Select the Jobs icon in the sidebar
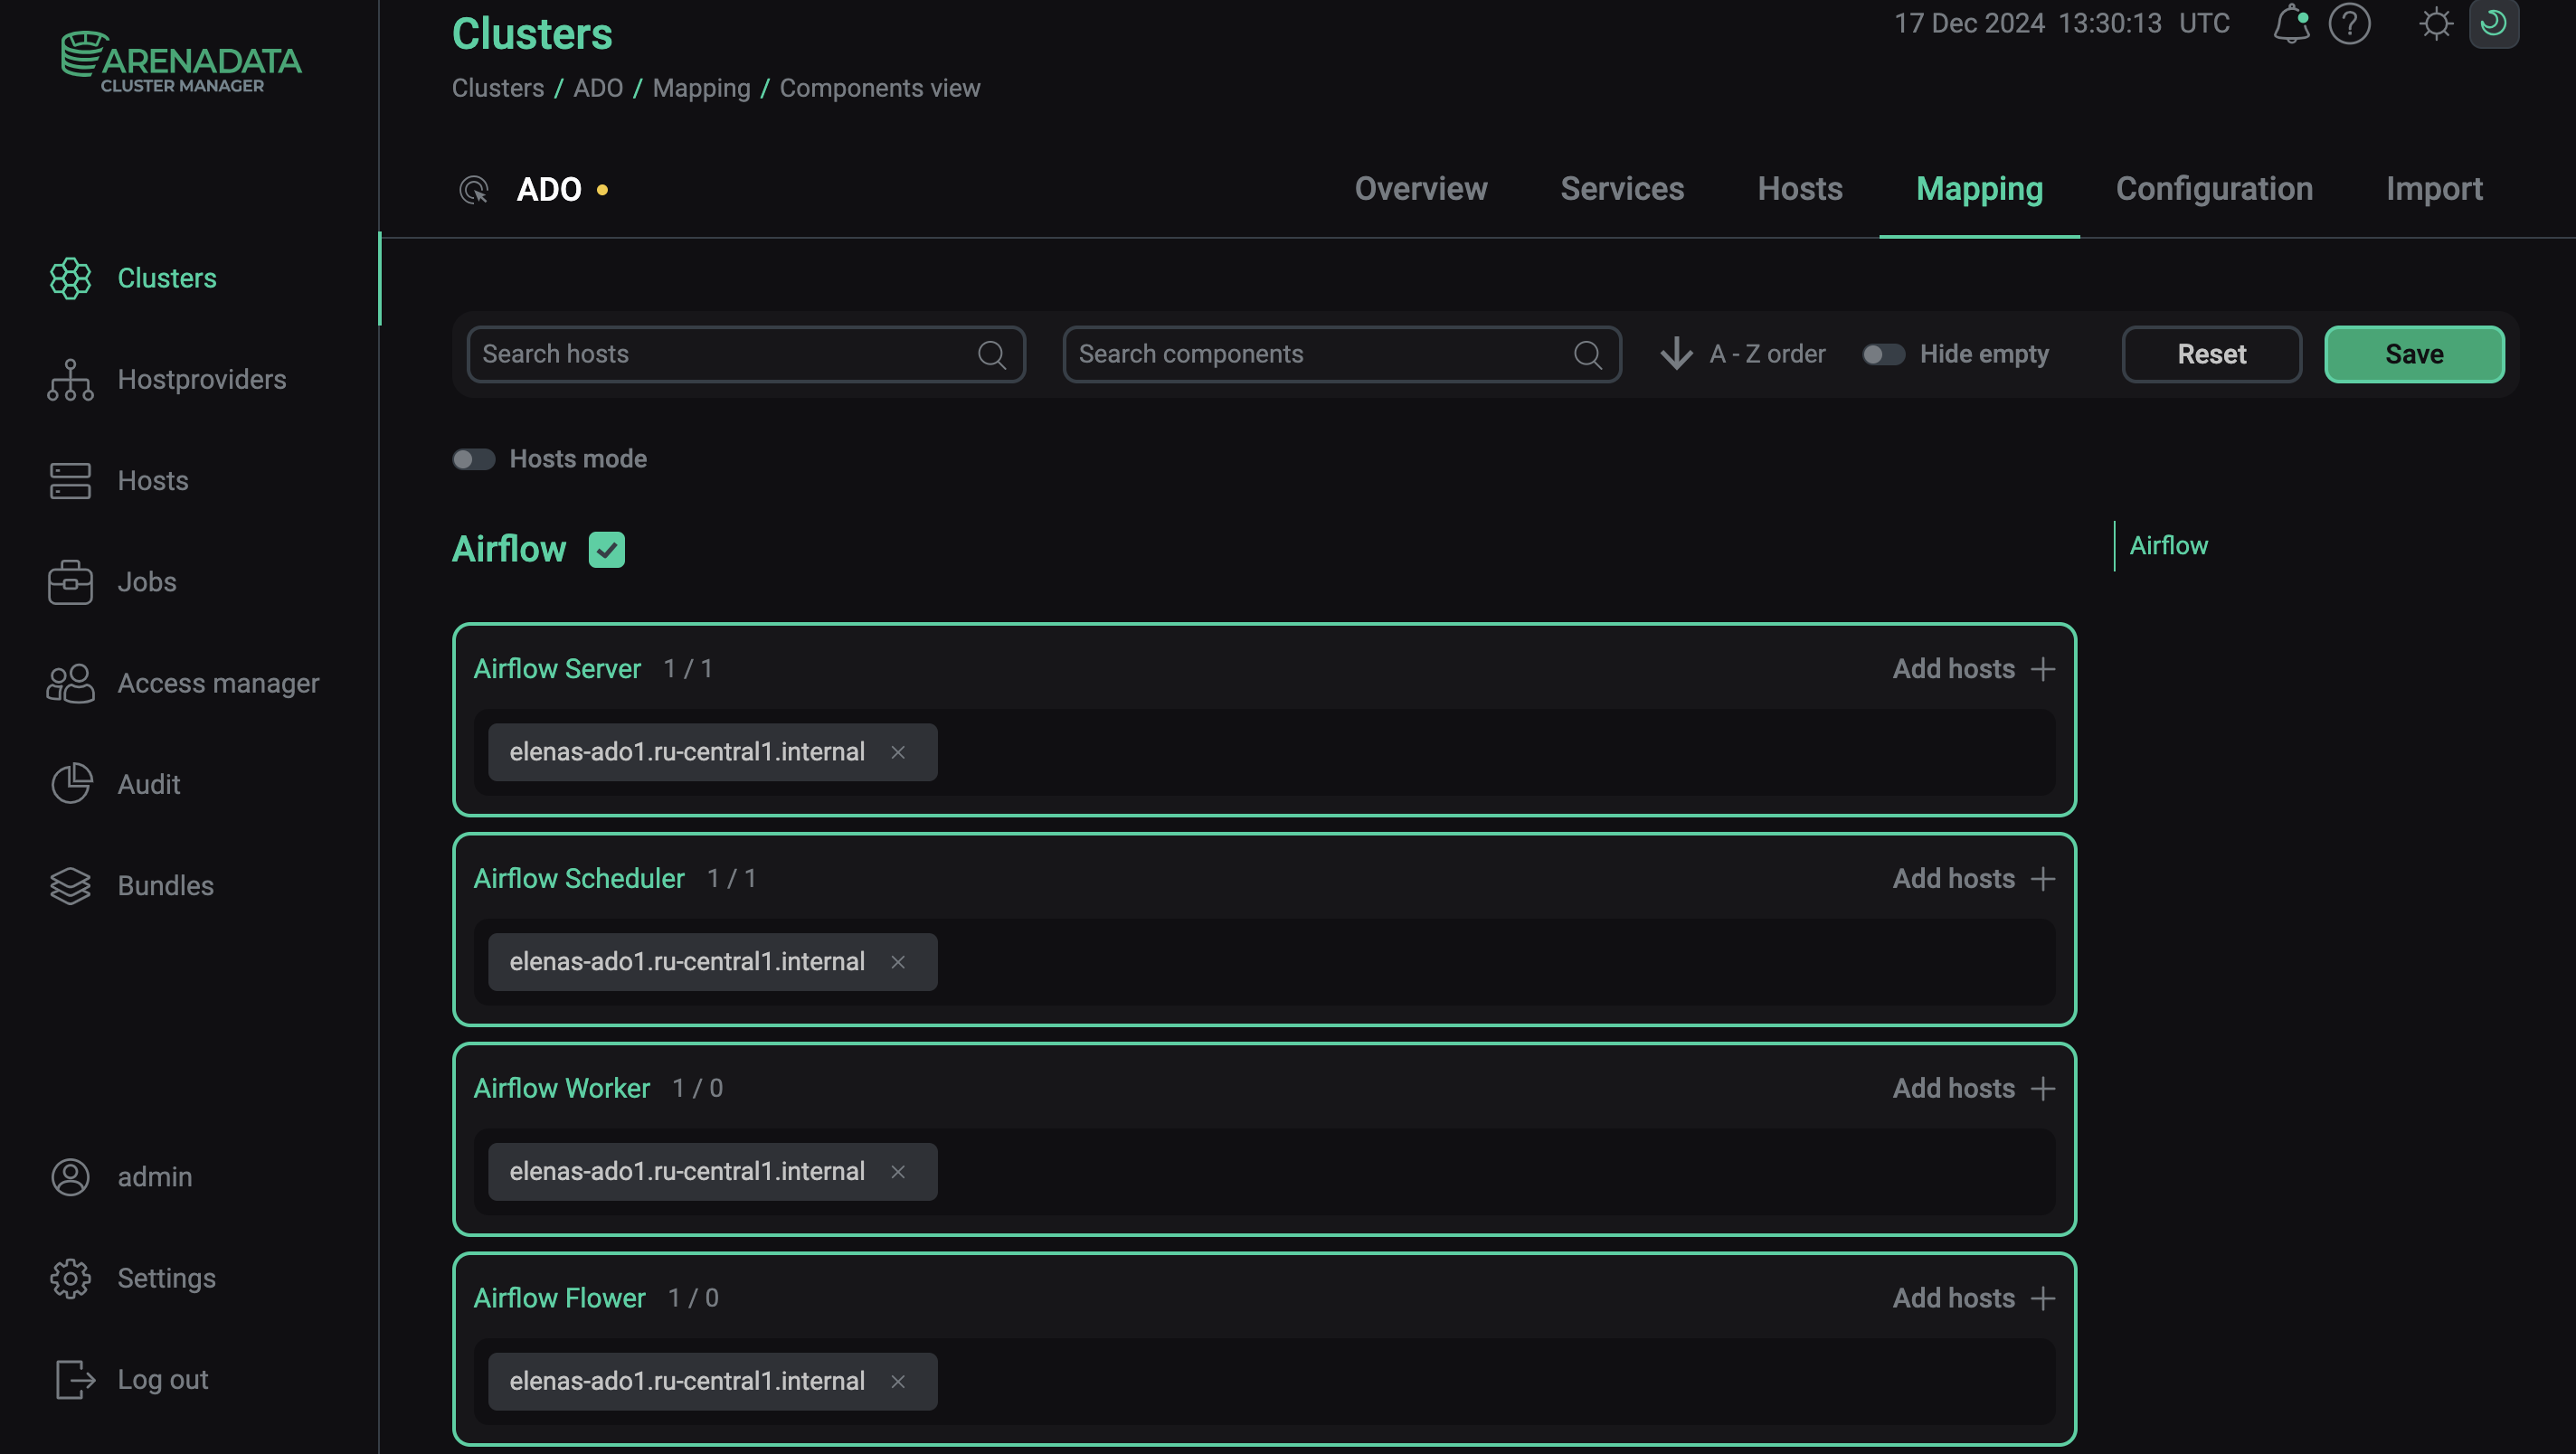 70,581
